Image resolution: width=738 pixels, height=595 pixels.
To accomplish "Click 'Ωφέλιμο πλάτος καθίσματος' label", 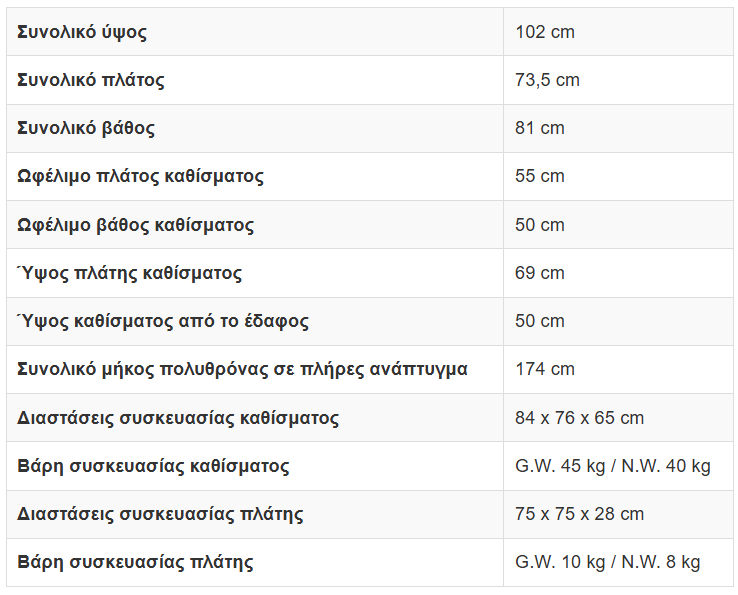I will [x=140, y=176].
